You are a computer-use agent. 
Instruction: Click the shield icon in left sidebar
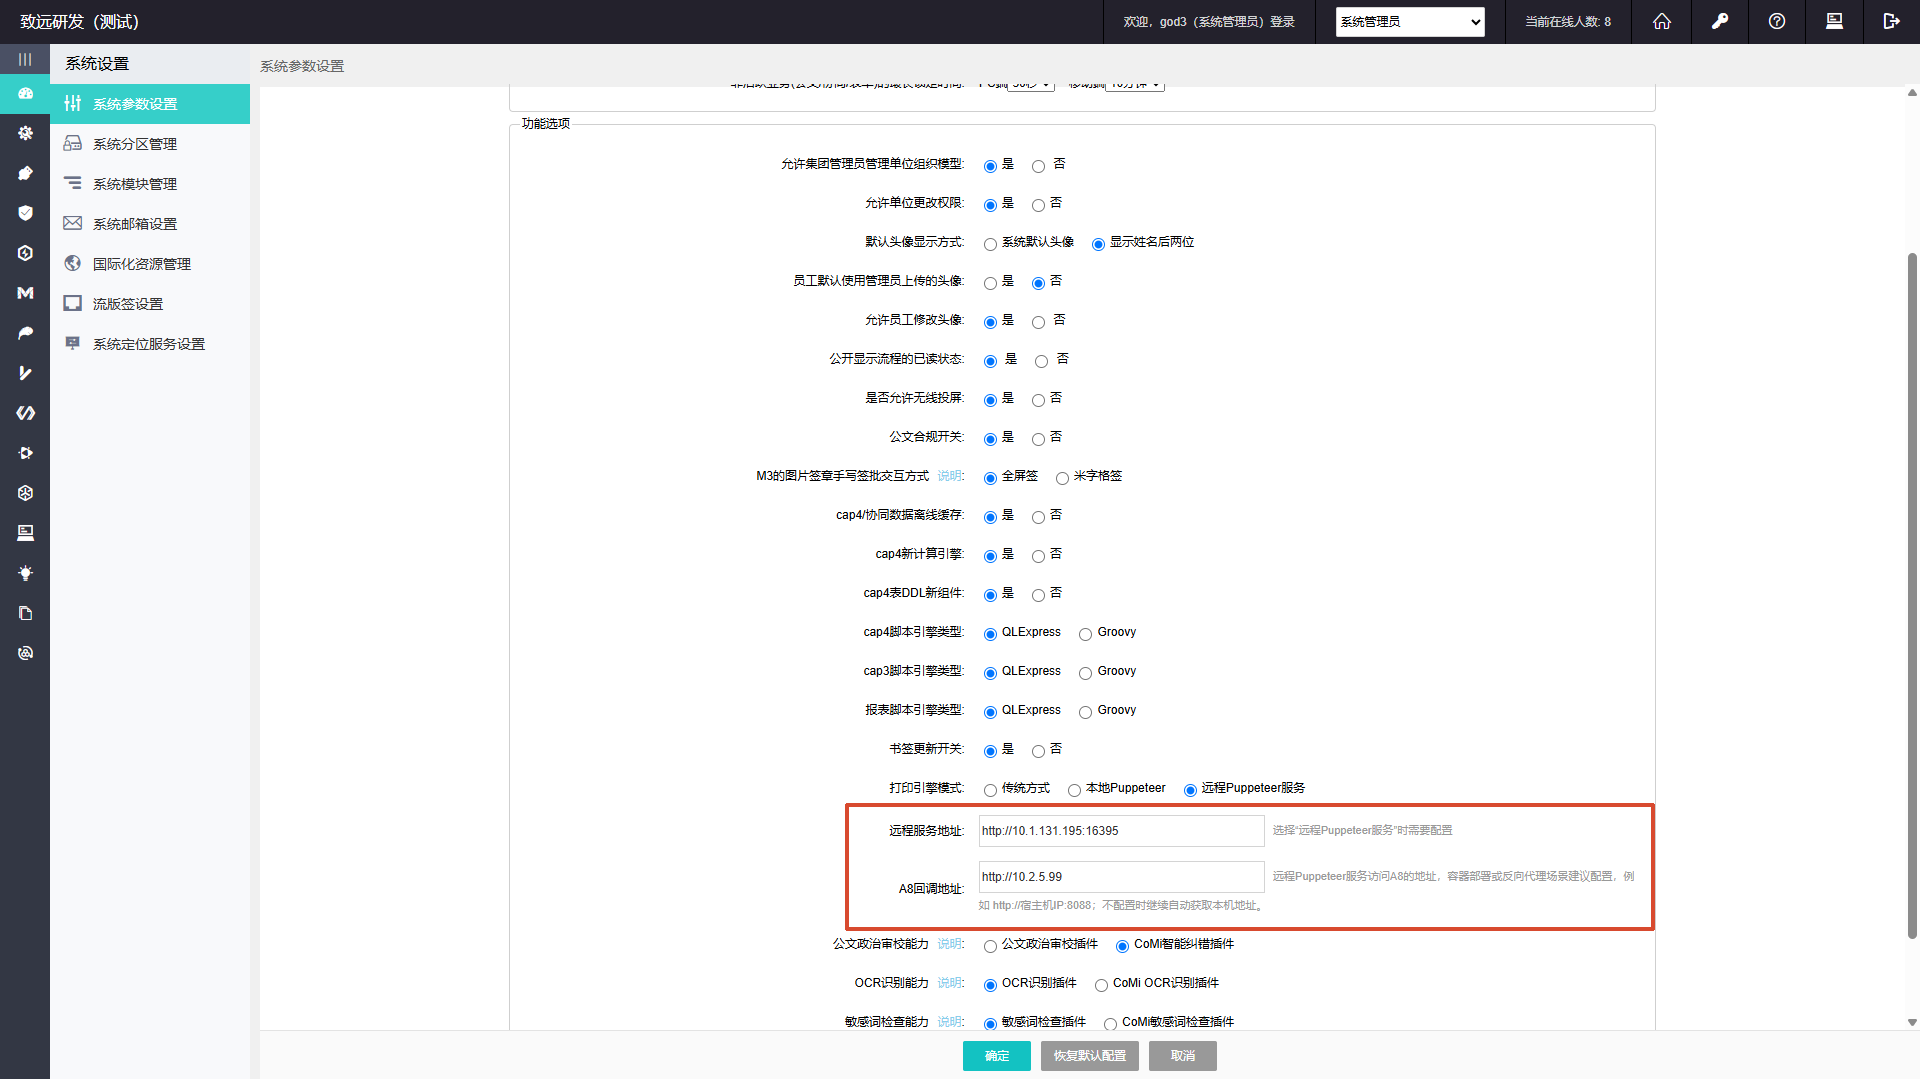(25, 213)
